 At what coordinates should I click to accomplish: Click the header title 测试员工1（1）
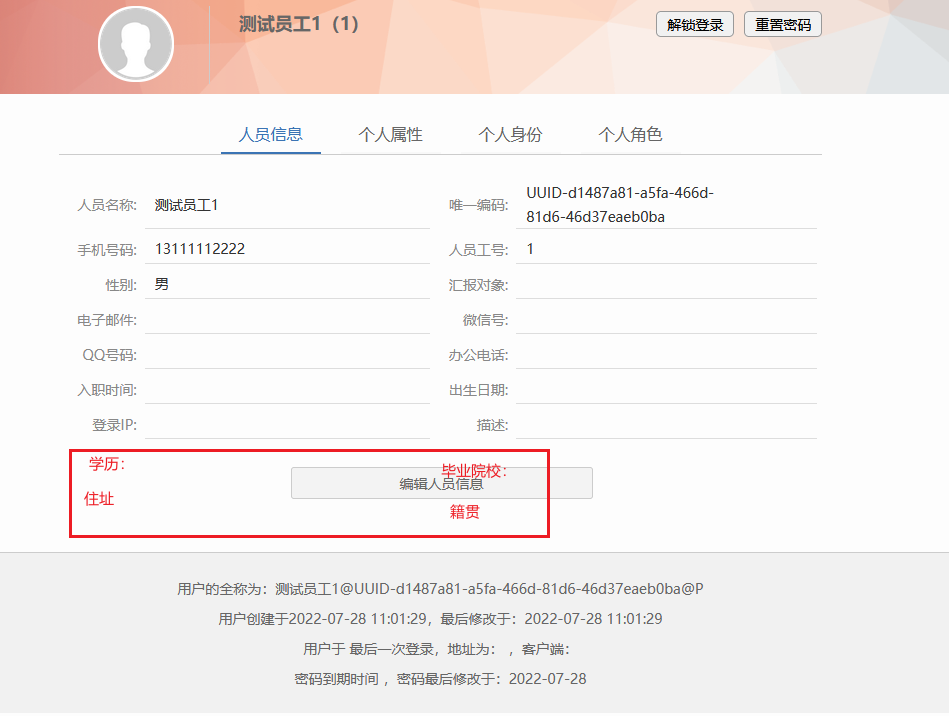click(x=299, y=24)
